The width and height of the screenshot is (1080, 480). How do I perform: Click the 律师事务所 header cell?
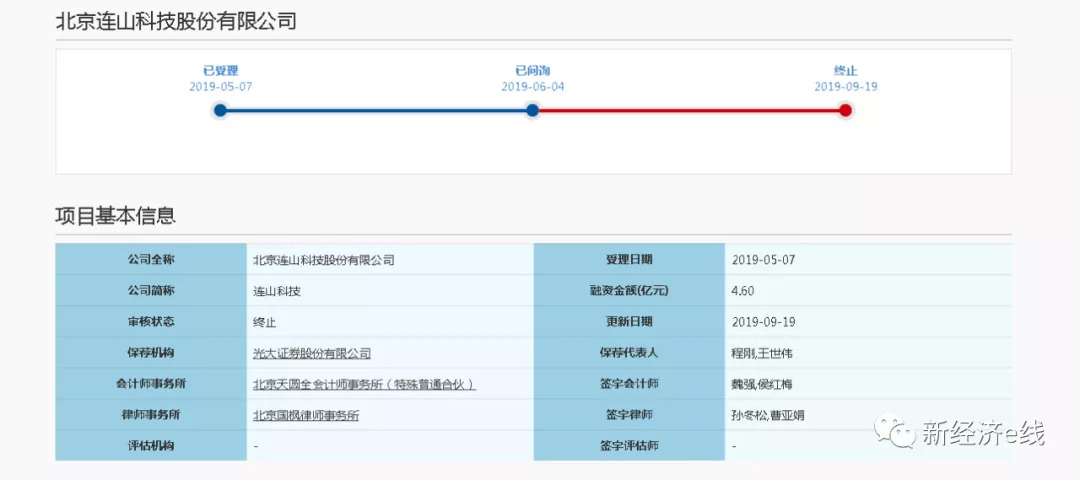coord(151,415)
